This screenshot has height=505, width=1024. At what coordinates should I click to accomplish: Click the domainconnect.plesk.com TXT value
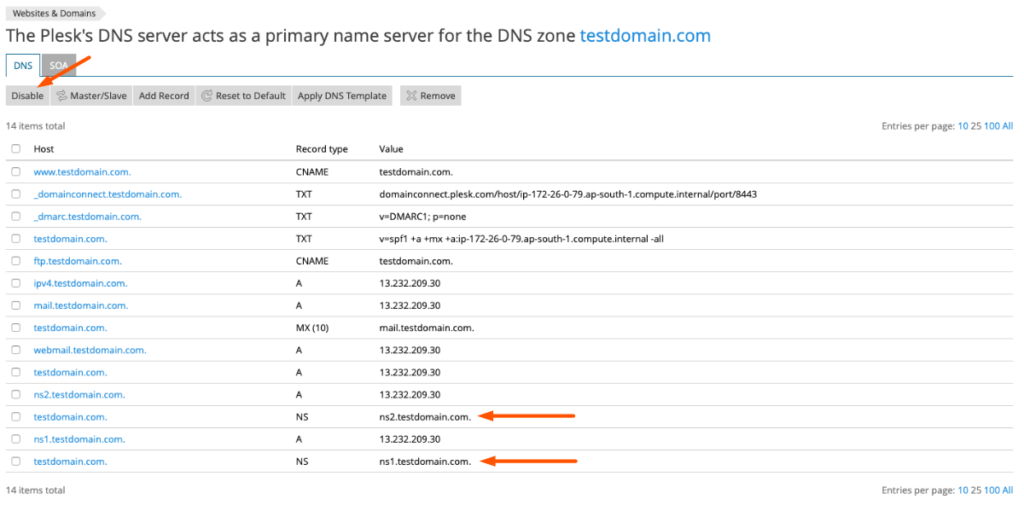click(568, 194)
